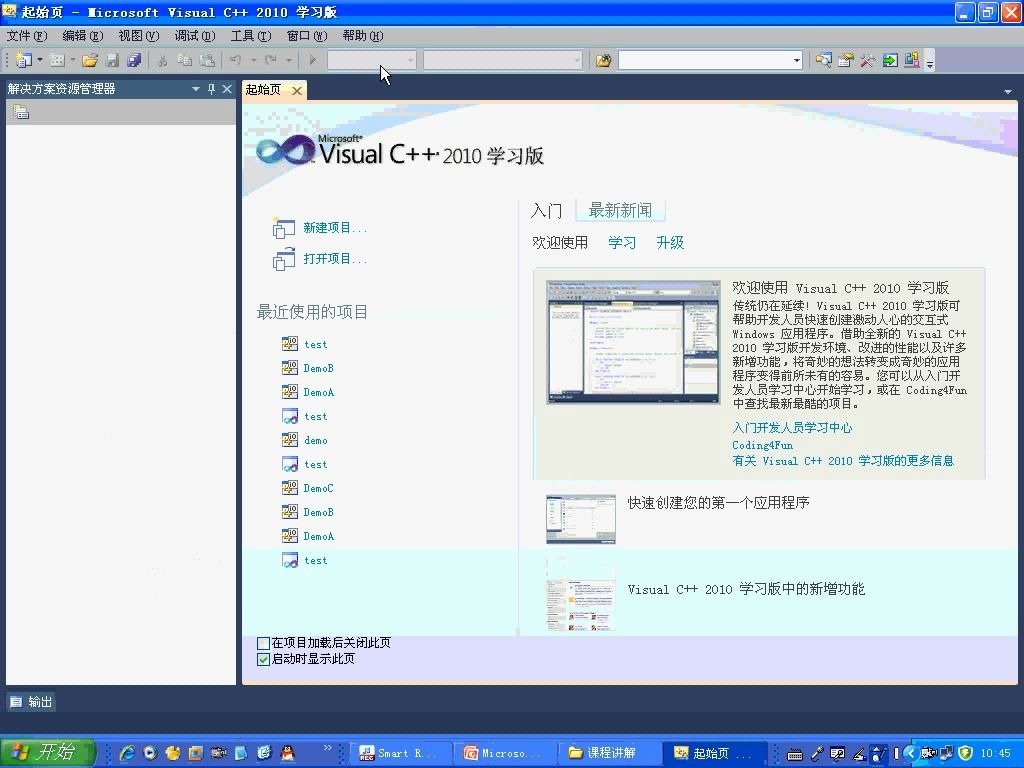This screenshot has width=1024, height=768.
Task: Click the Start Page toolbar icon
Action: (x=890, y=60)
